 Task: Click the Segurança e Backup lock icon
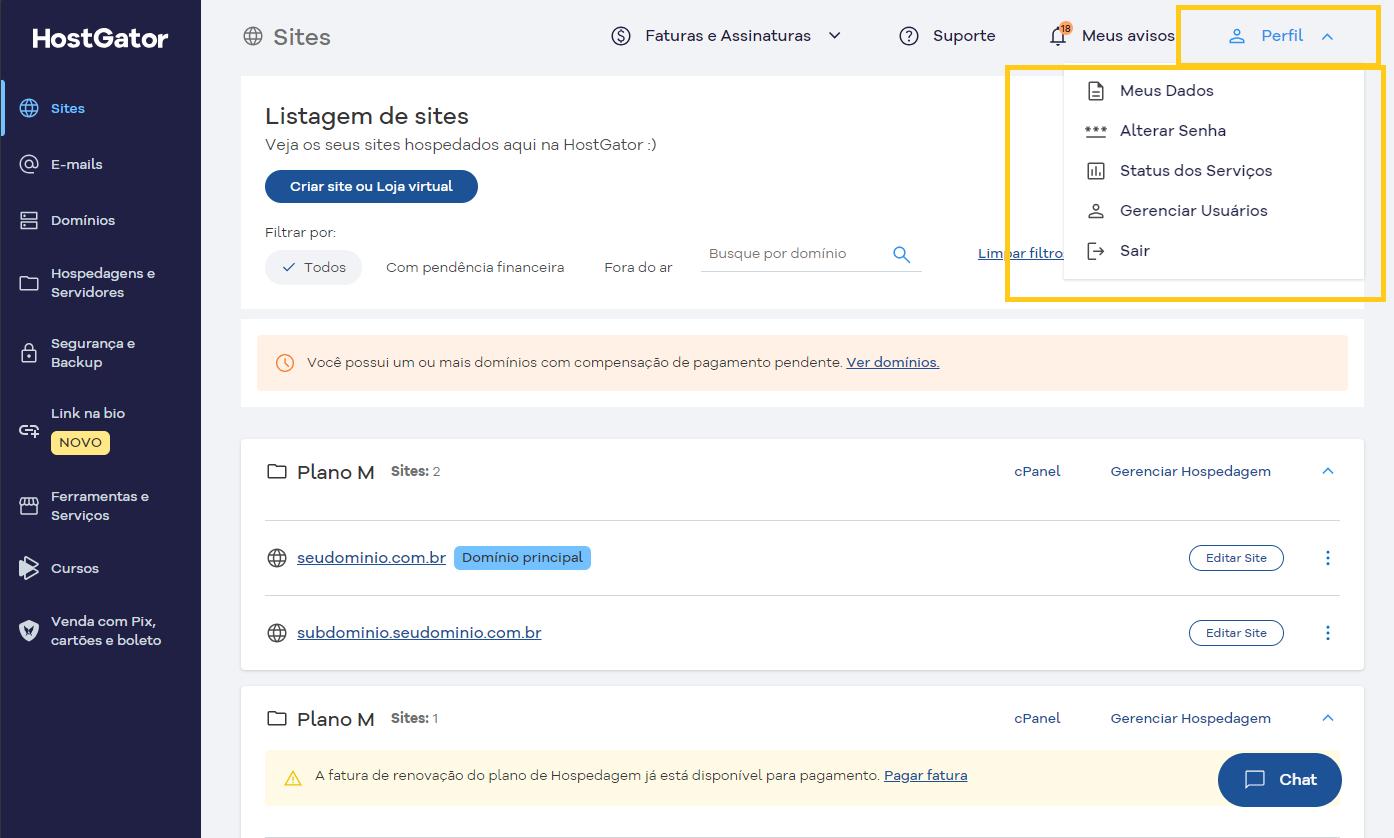[29, 352]
